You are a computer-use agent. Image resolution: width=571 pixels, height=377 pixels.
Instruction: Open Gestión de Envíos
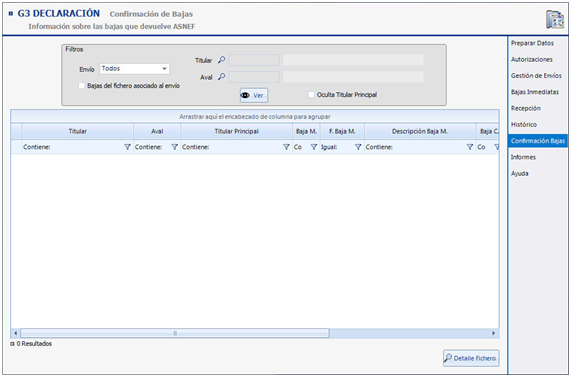536,76
